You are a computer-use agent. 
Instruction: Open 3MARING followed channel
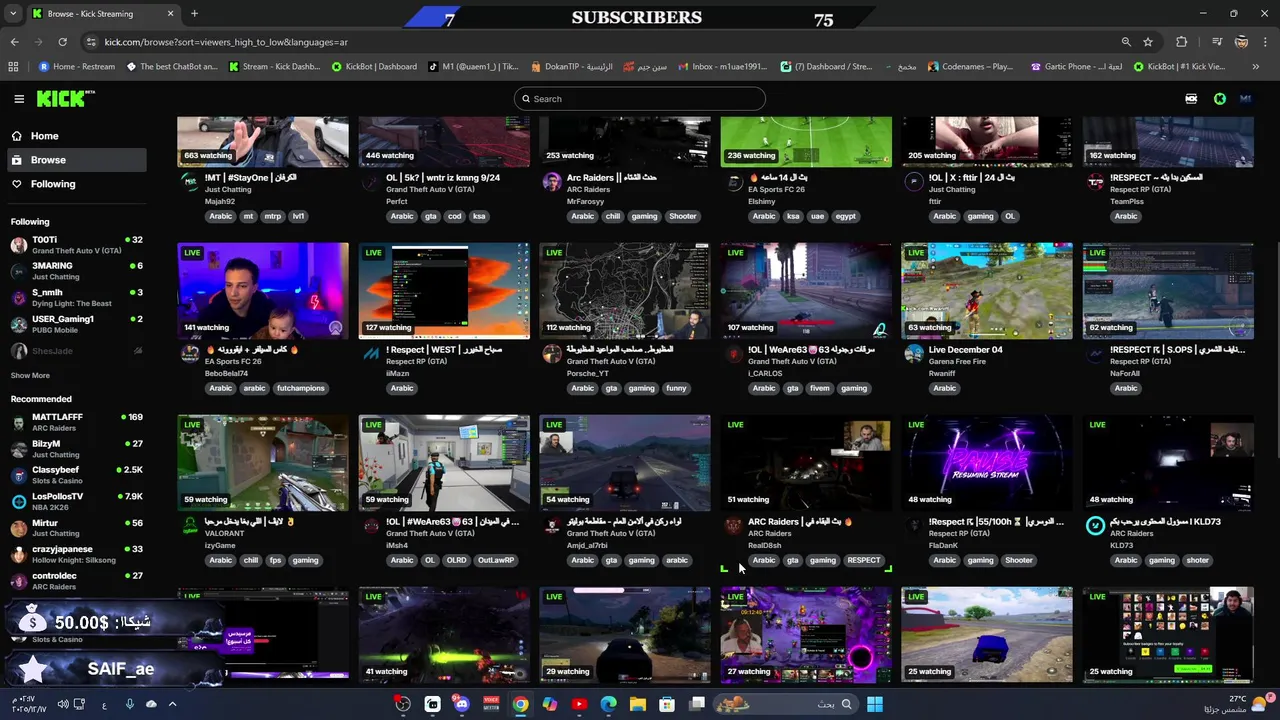77,271
